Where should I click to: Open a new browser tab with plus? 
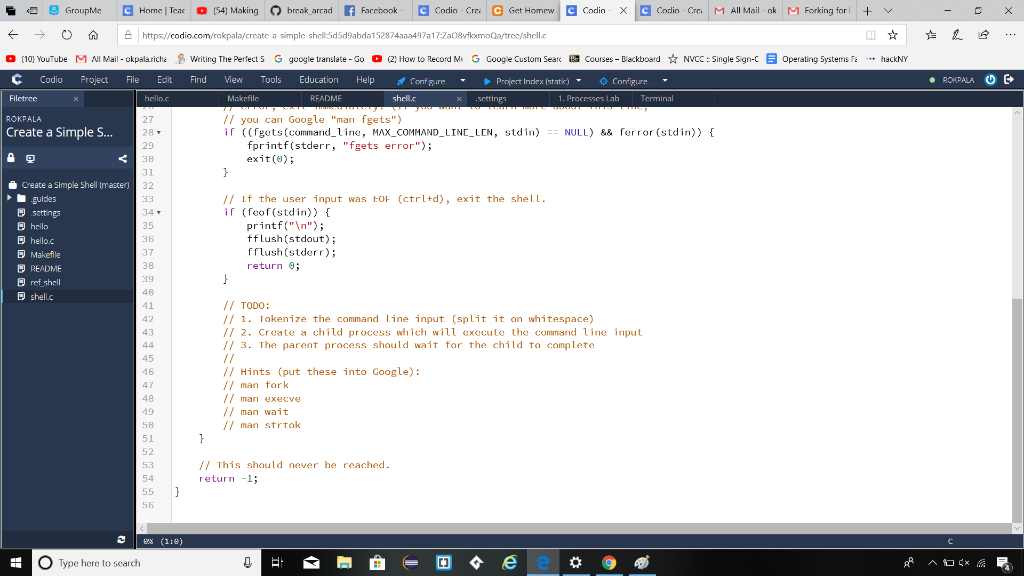coord(867,10)
